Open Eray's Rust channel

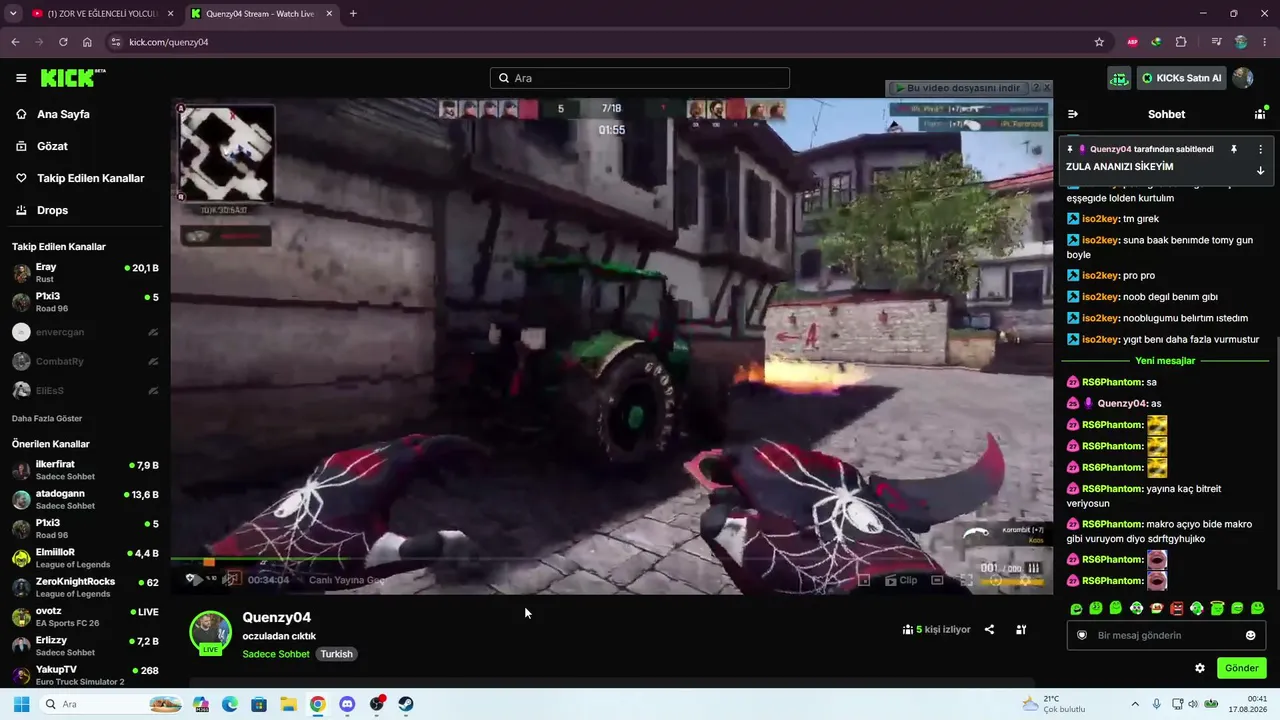(84, 273)
